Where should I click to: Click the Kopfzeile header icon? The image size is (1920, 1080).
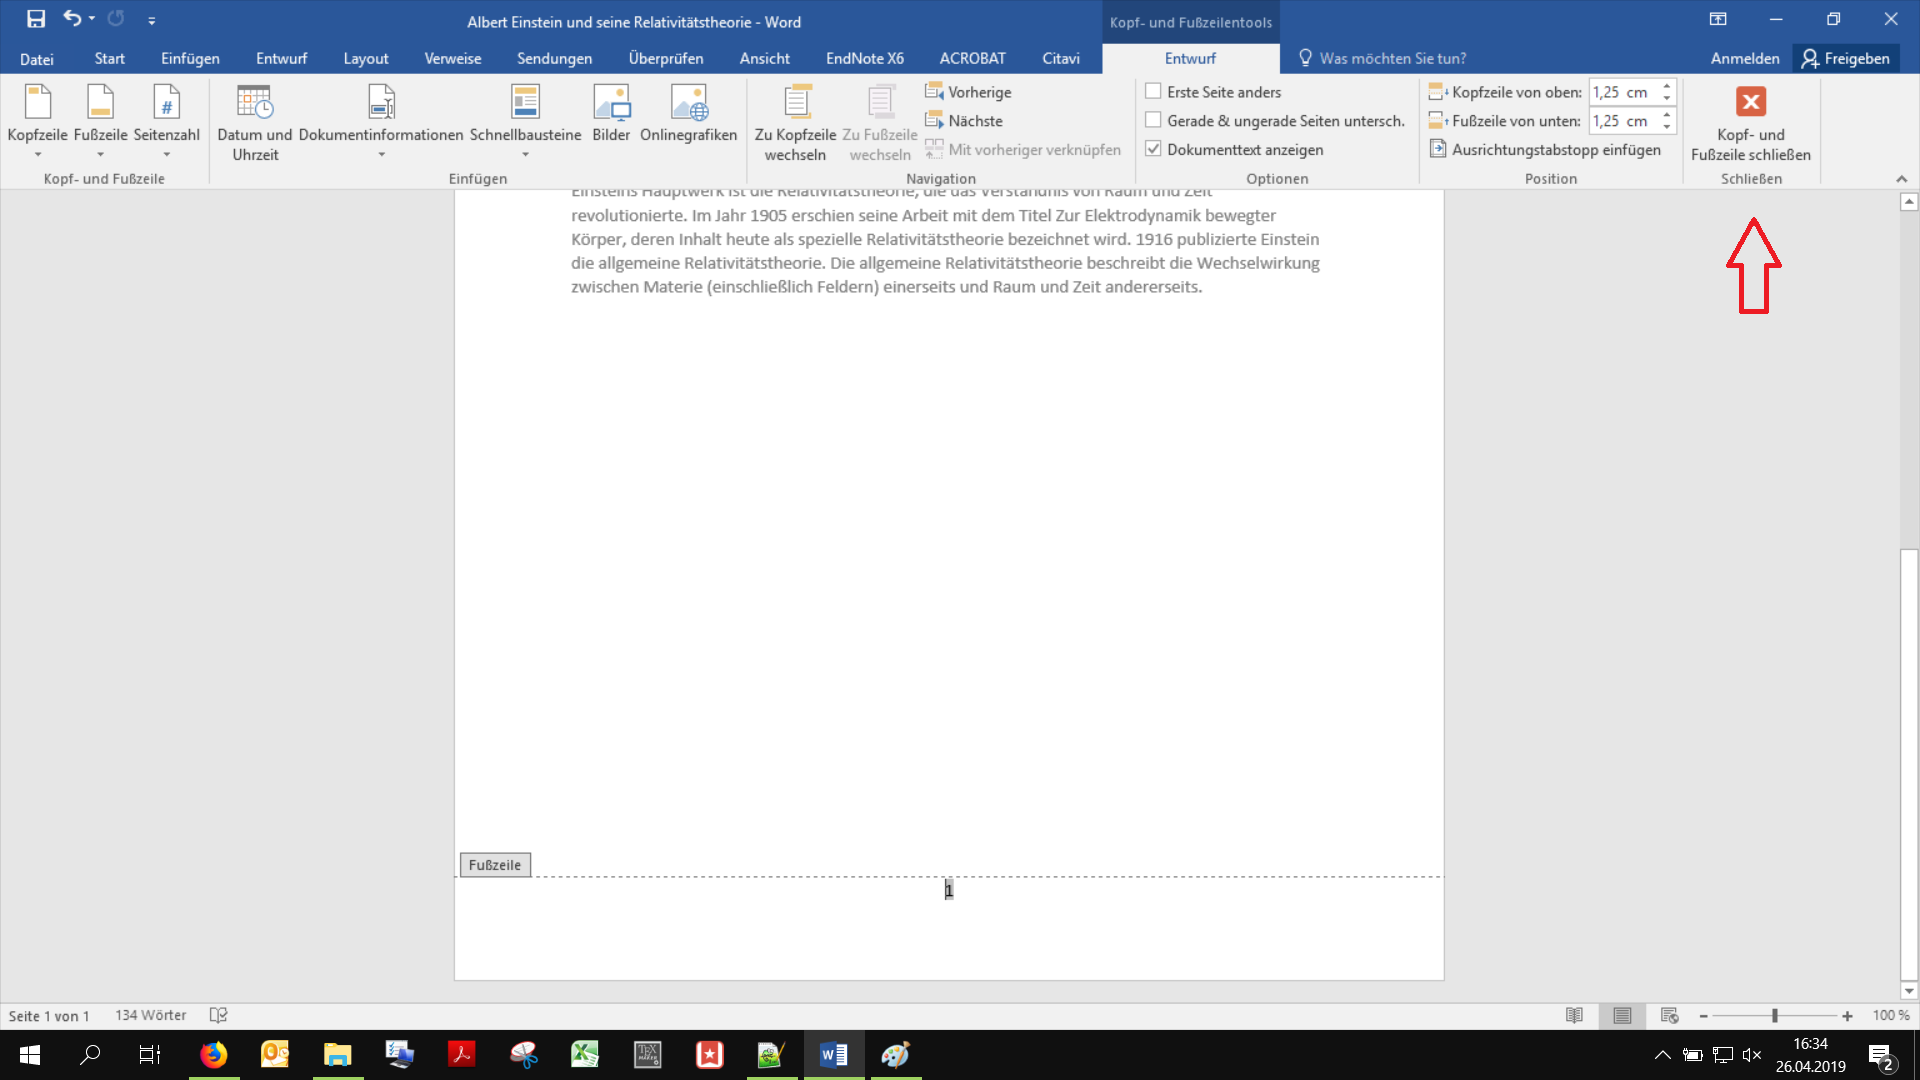point(37,103)
